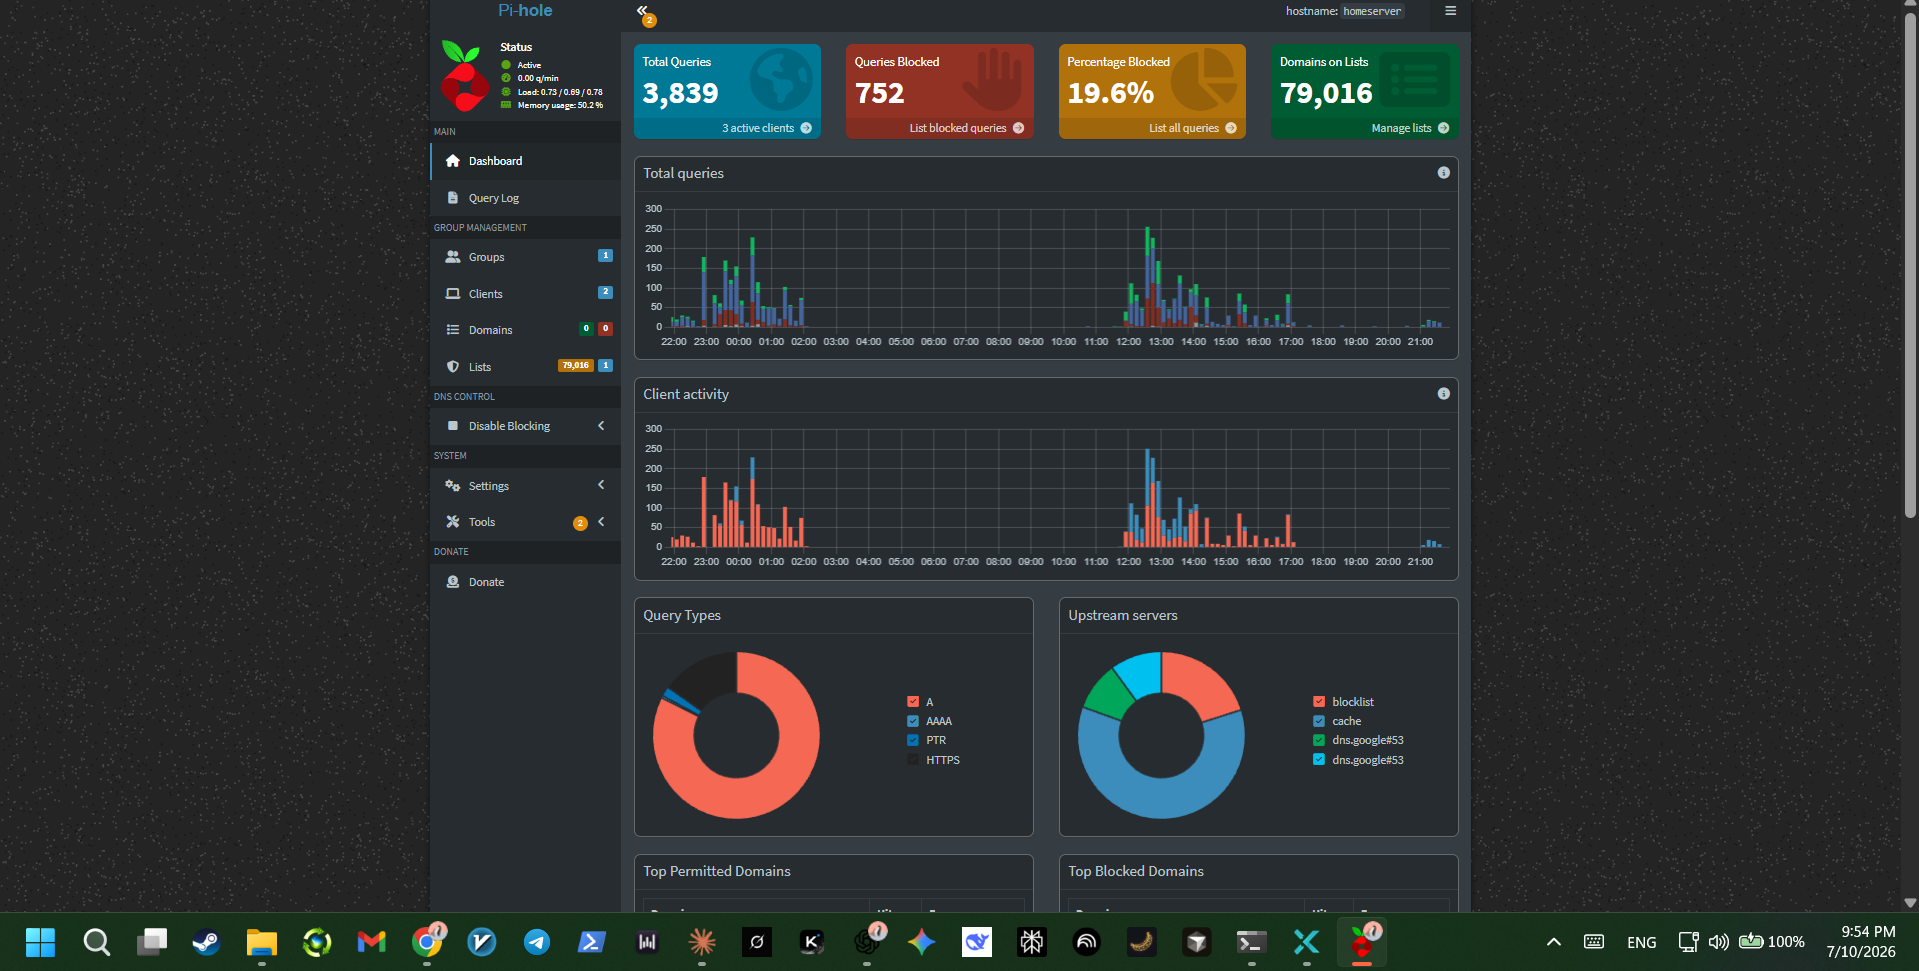Toggle the blocklist upstream legend checkbox
Image resolution: width=1919 pixels, height=971 pixels.
click(x=1319, y=702)
